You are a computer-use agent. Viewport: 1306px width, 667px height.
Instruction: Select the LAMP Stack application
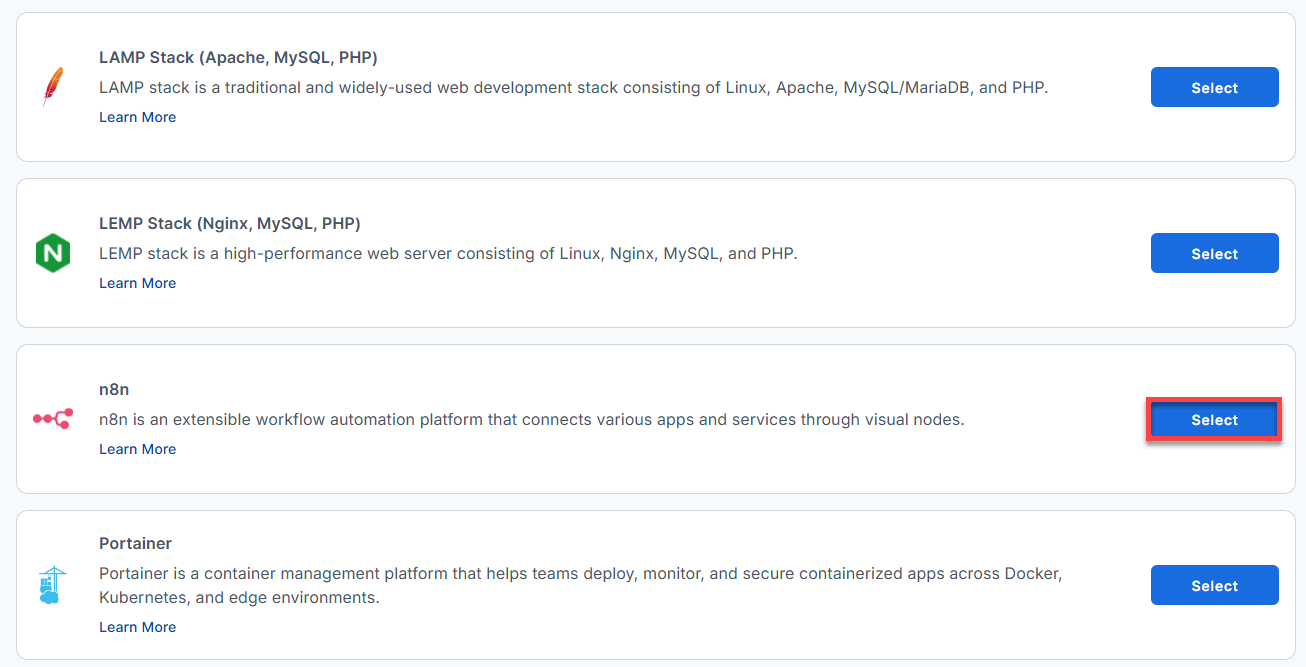point(1214,87)
